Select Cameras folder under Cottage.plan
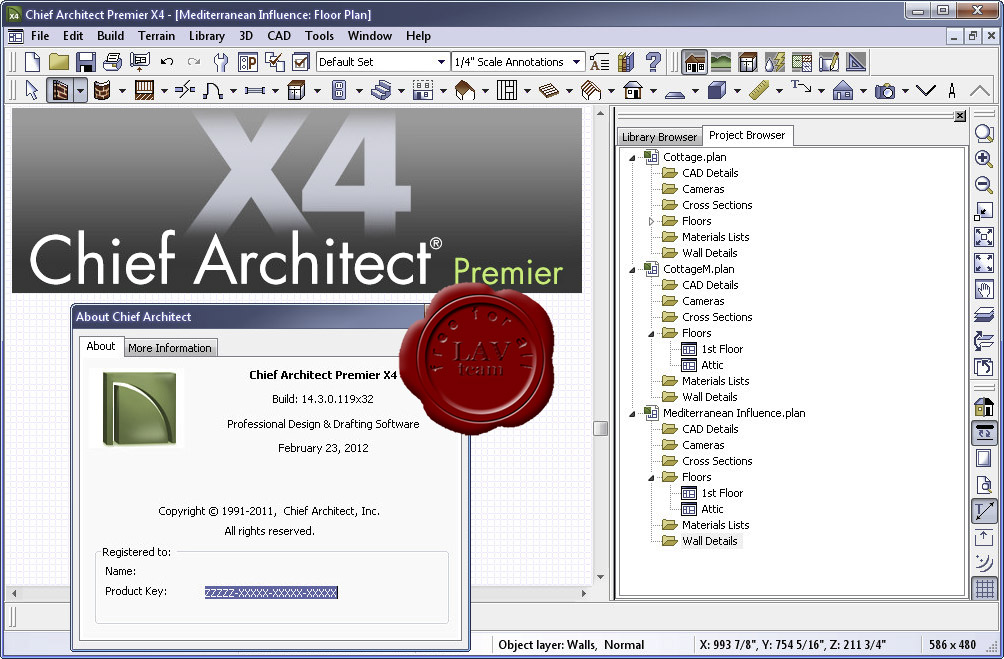This screenshot has width=1004, height=659. 703,189
